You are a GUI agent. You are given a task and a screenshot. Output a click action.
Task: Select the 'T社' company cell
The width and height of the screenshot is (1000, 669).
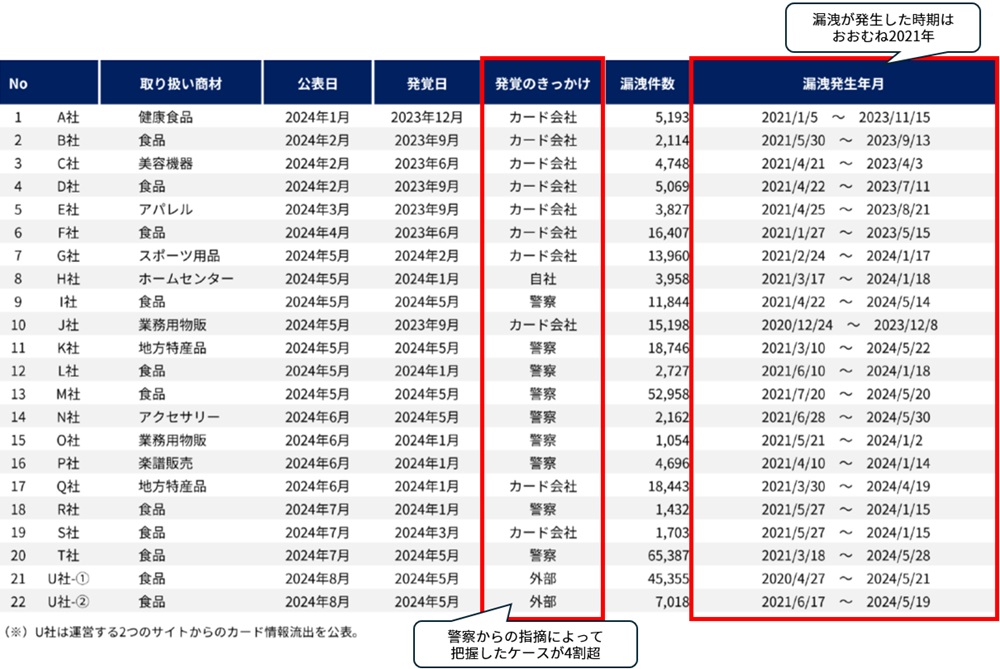[68, 555]
